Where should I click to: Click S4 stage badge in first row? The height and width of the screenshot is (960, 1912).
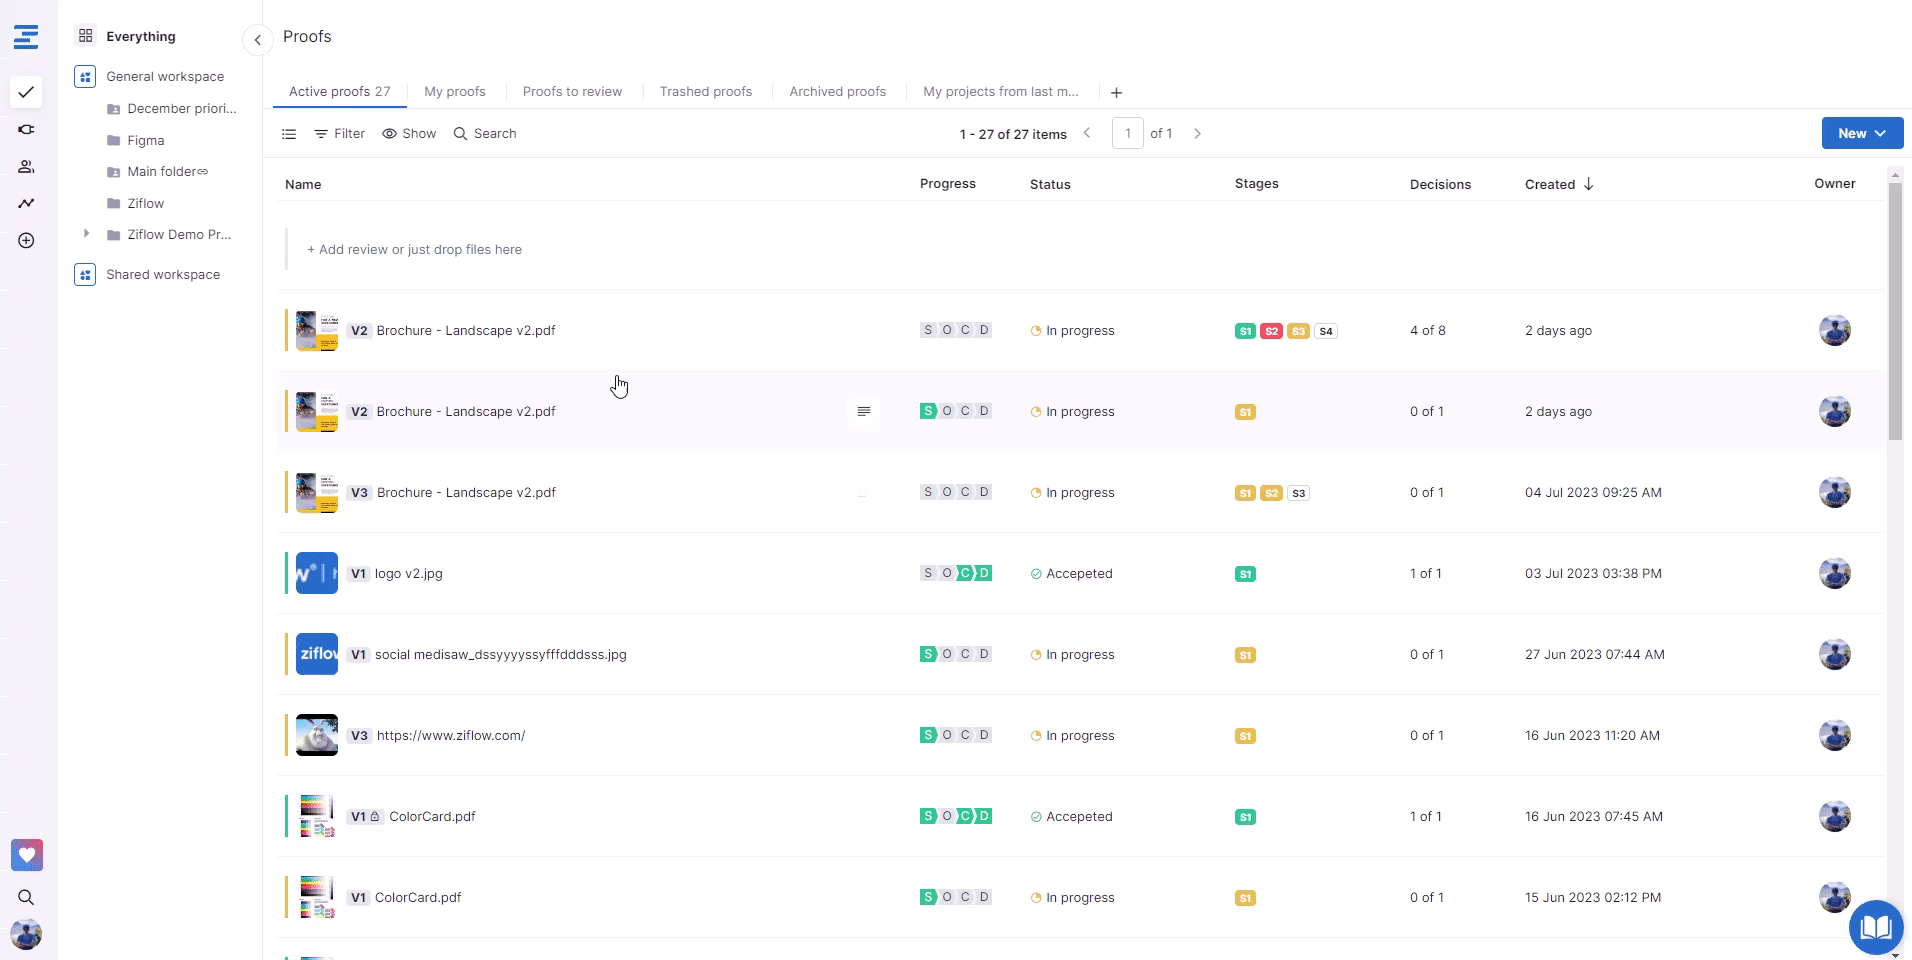coord(1326,331)
